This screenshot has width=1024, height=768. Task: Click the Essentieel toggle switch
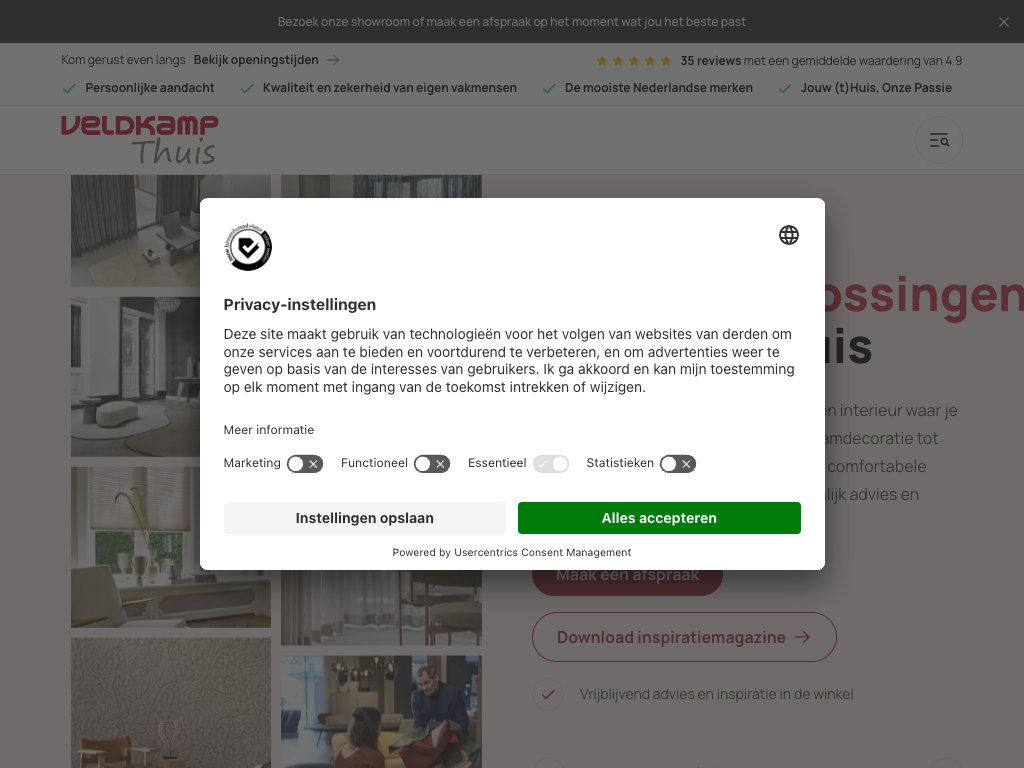pyautogui.click(x=551, y=464)
